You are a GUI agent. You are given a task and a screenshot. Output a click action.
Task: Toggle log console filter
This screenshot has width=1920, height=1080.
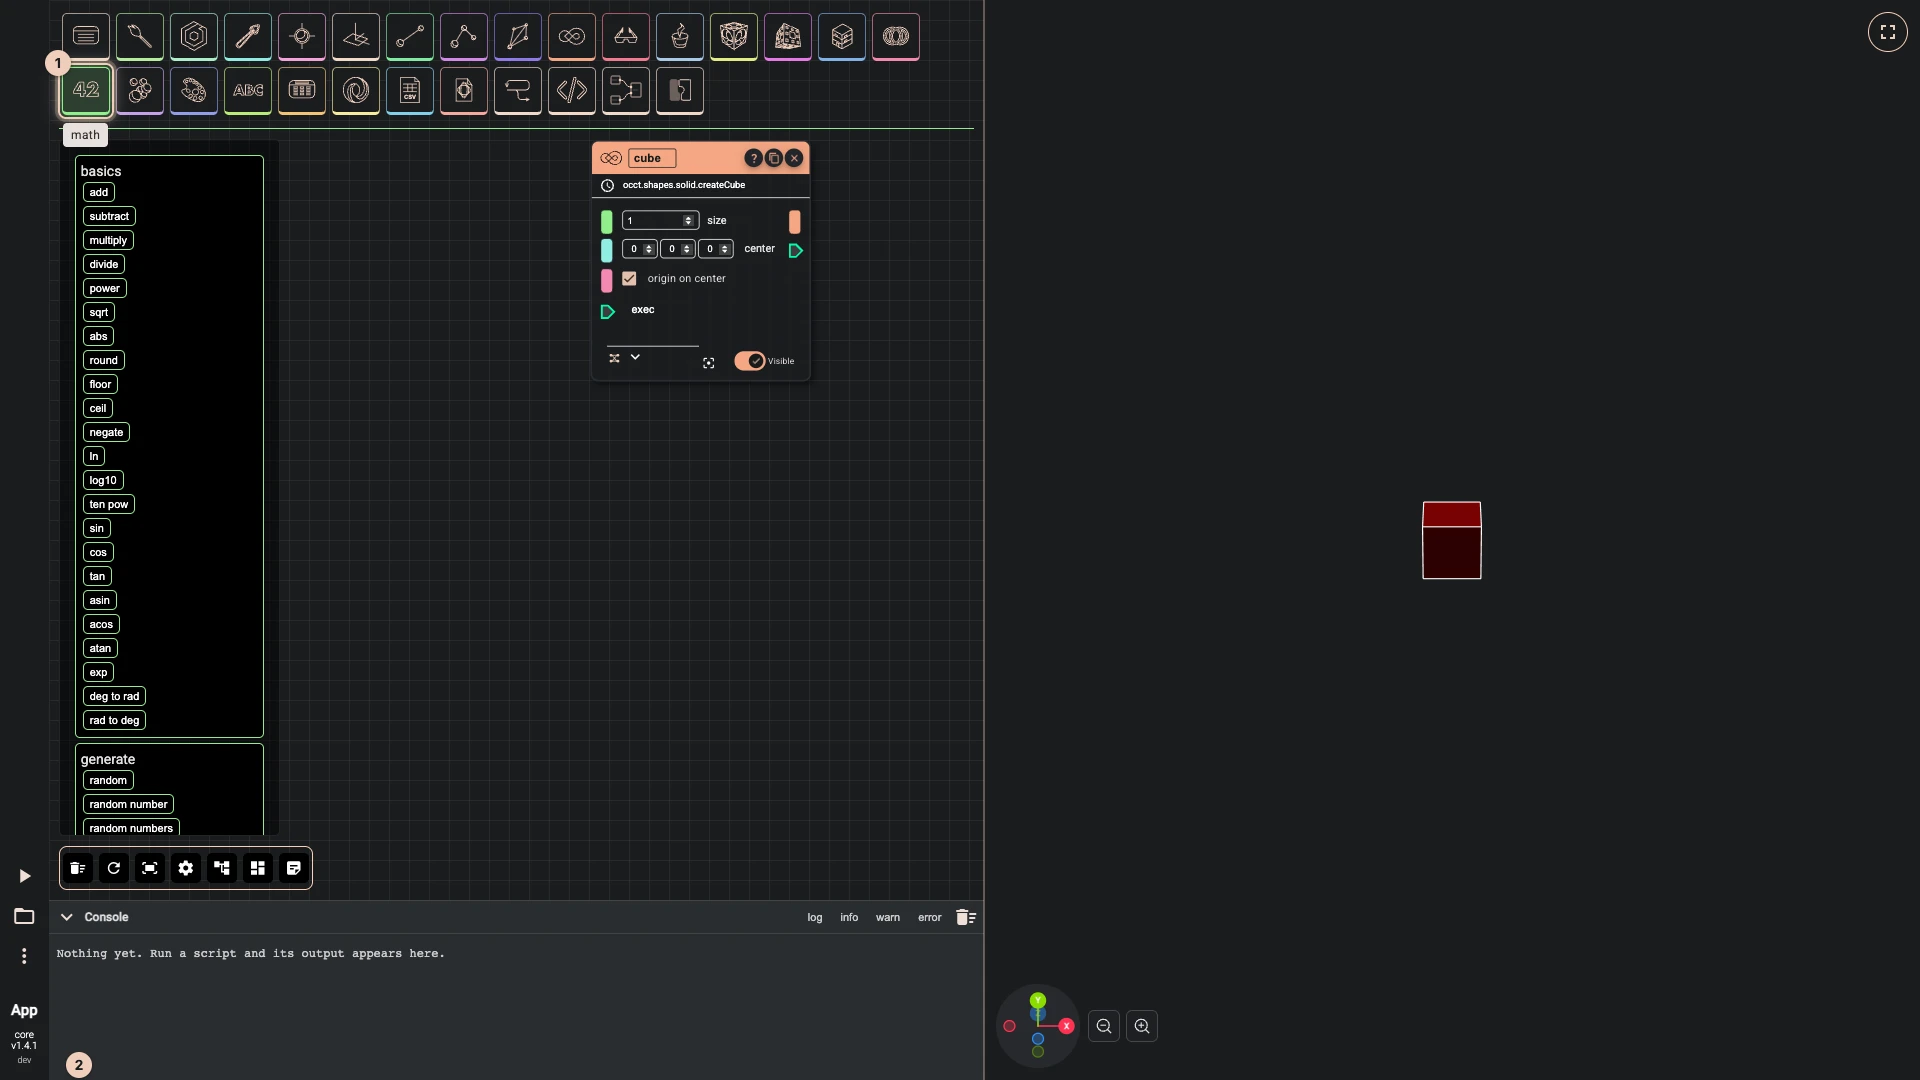815,917
